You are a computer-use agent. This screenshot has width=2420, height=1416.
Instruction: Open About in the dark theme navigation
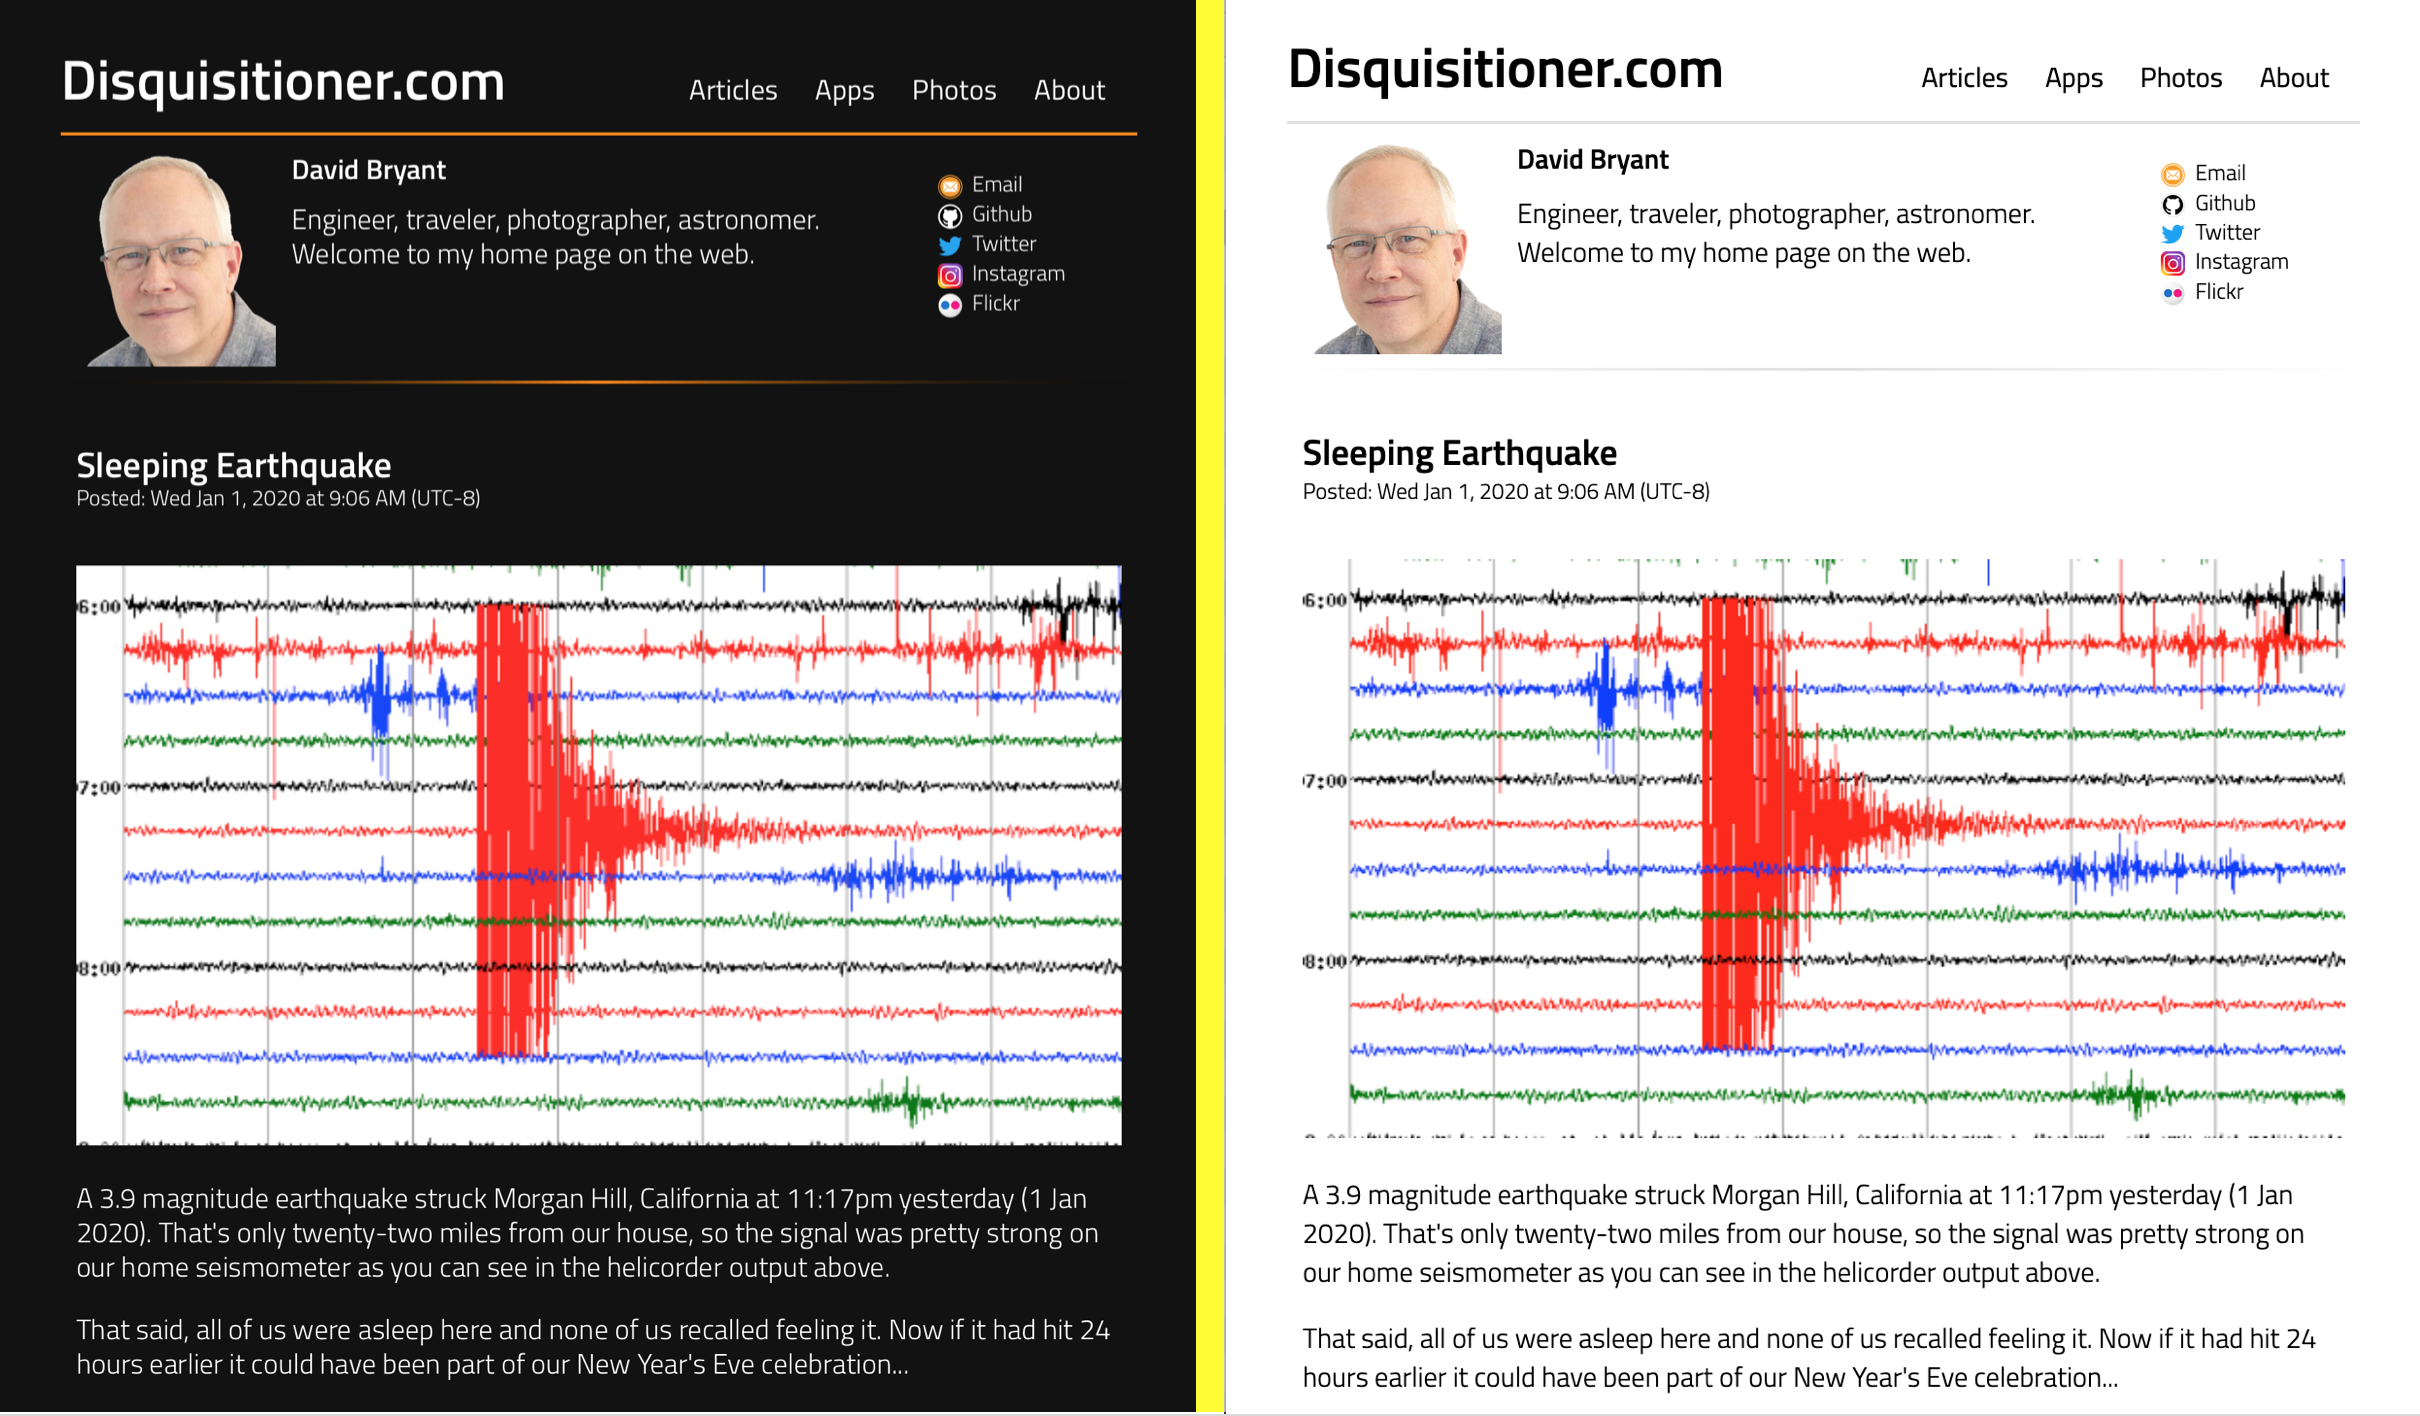[x=1069, y=90]
